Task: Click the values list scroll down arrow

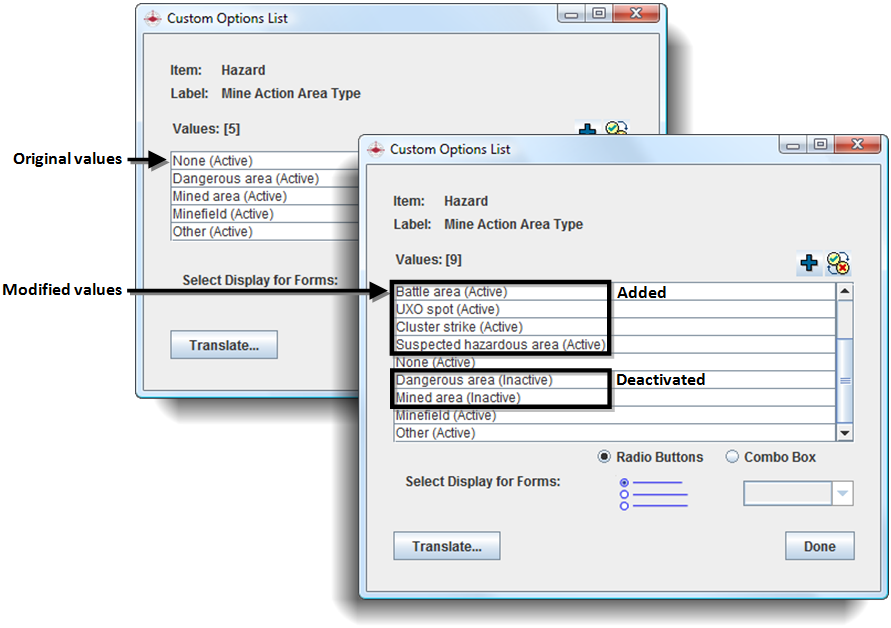Action: tap(845, 433)
